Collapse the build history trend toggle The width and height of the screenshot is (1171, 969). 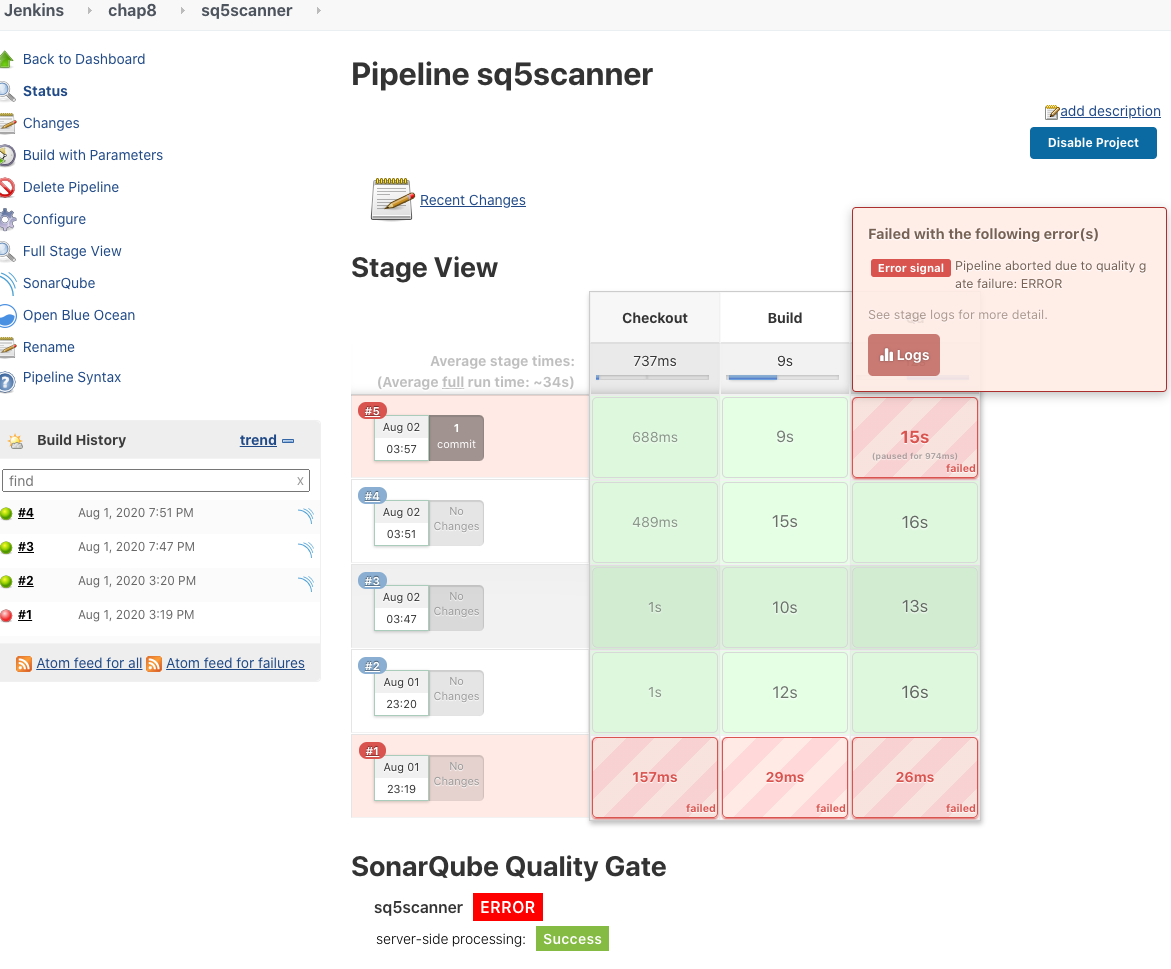click(288, 441)
